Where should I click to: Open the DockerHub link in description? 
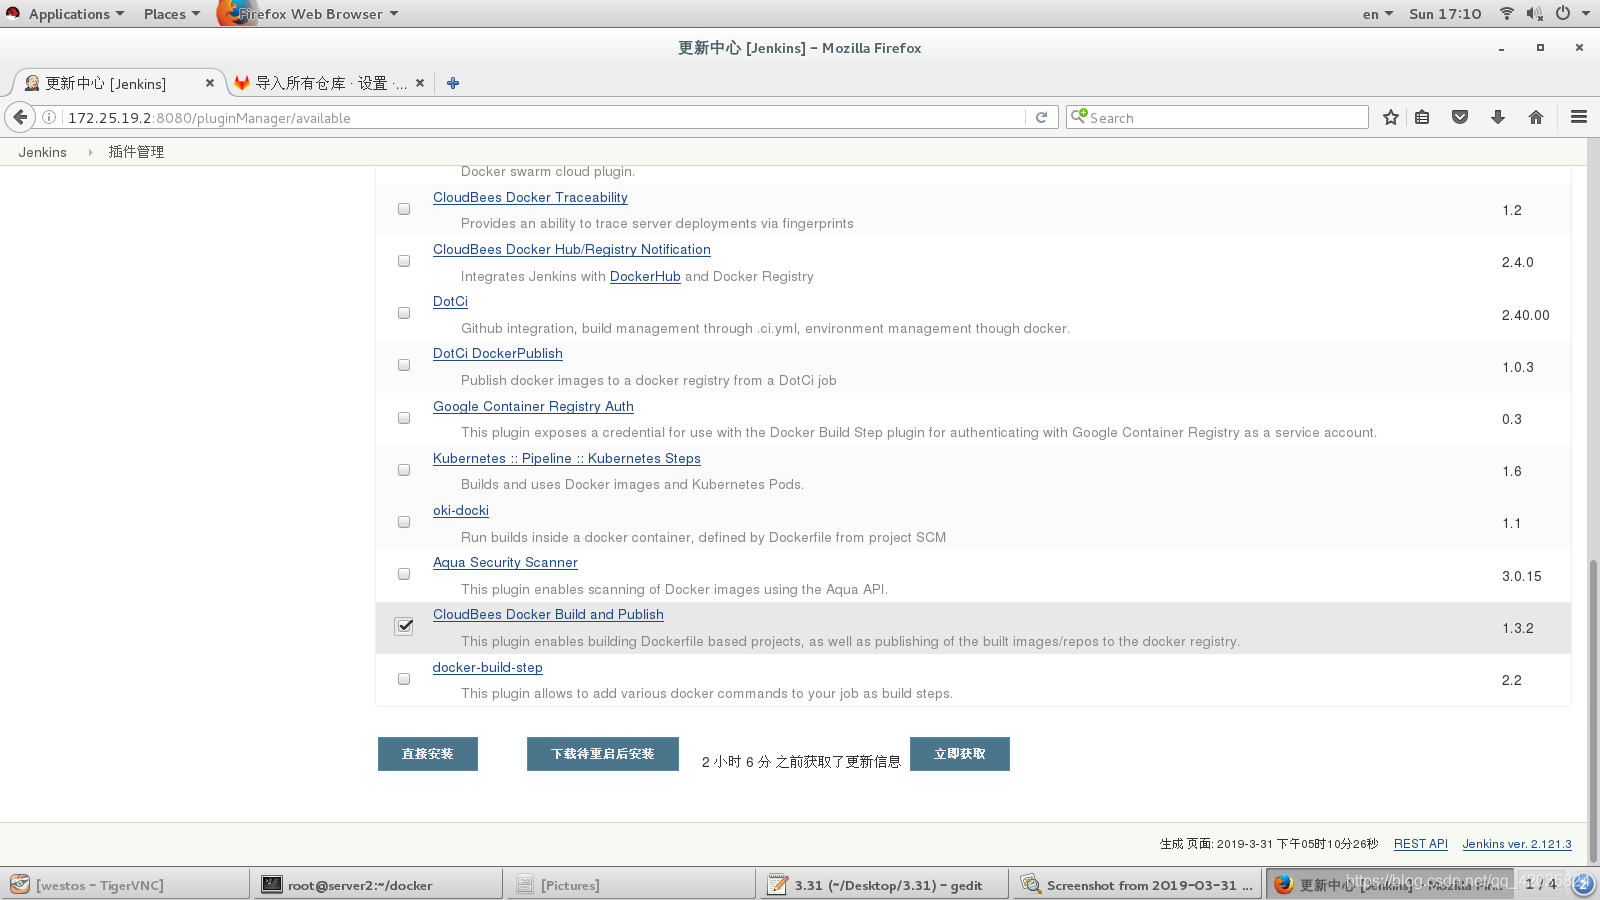click(x=645, y=276)
